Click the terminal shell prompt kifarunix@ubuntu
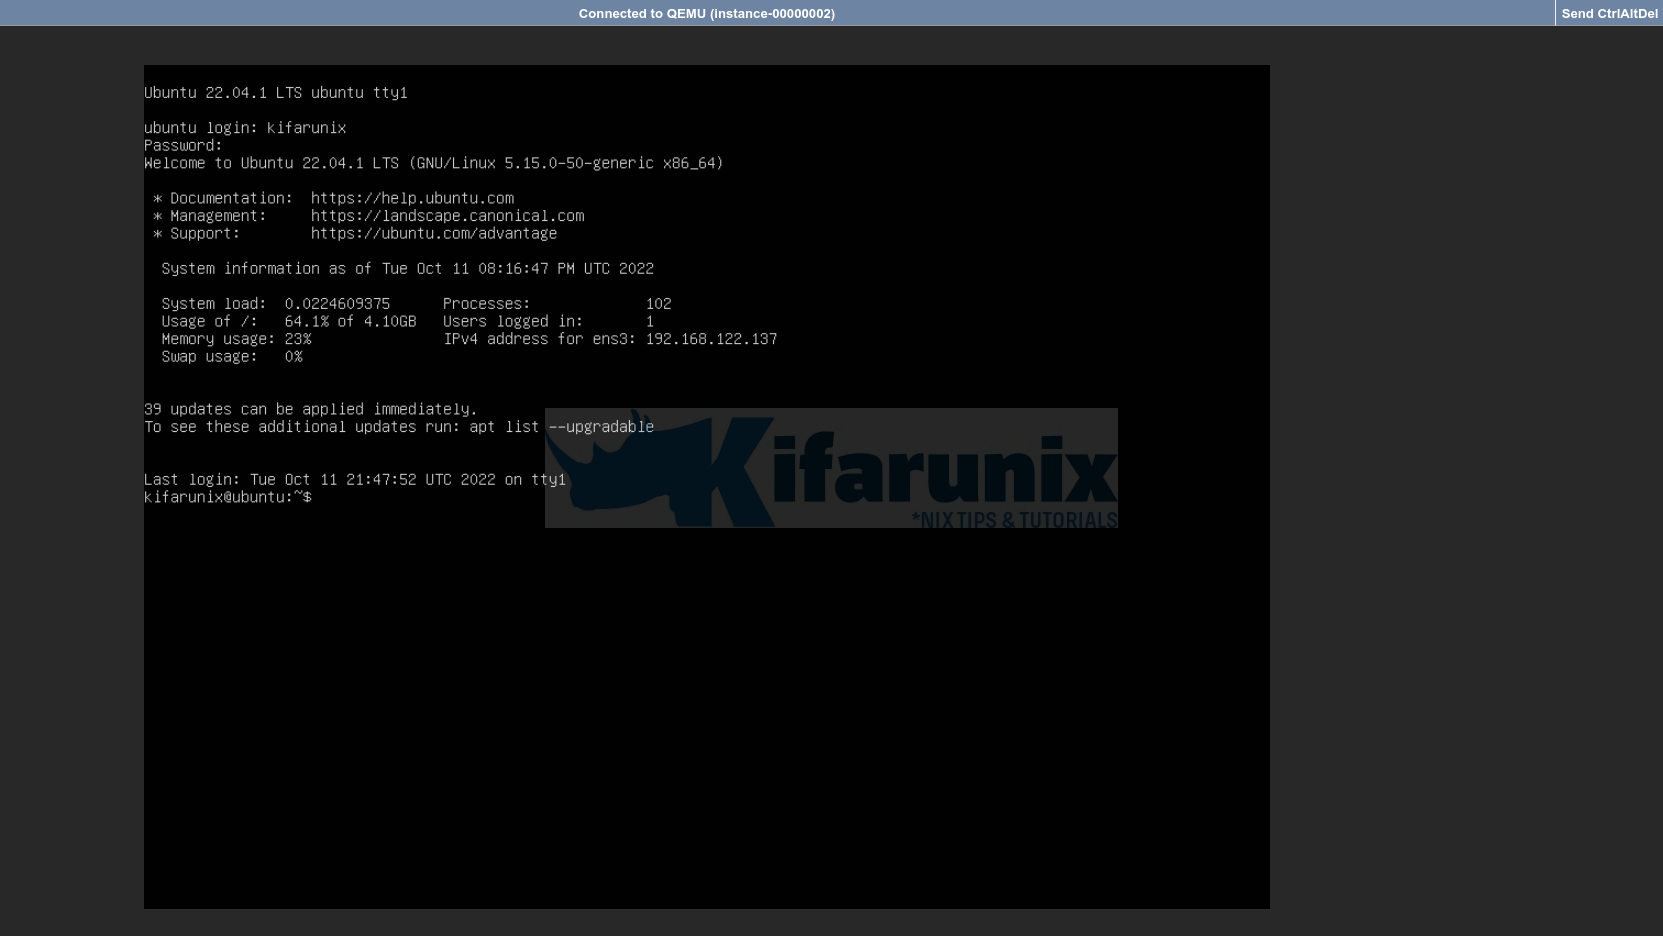1663x936 pixels. coord(227,496)
